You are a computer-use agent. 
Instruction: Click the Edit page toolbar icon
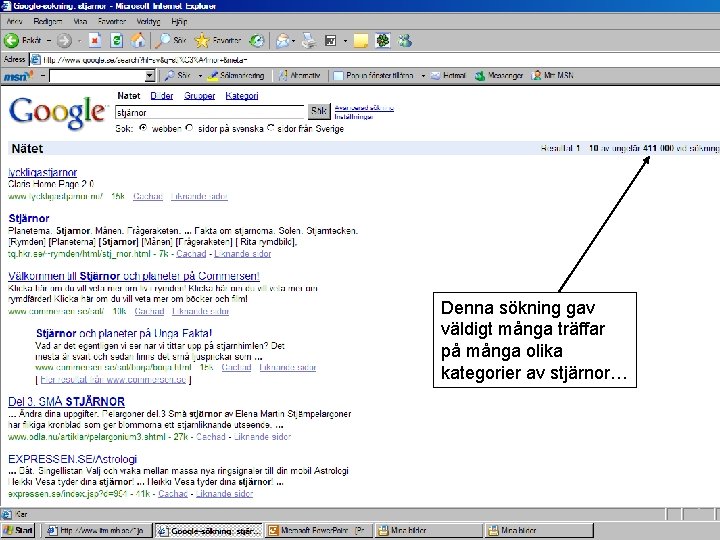point(331,41)
